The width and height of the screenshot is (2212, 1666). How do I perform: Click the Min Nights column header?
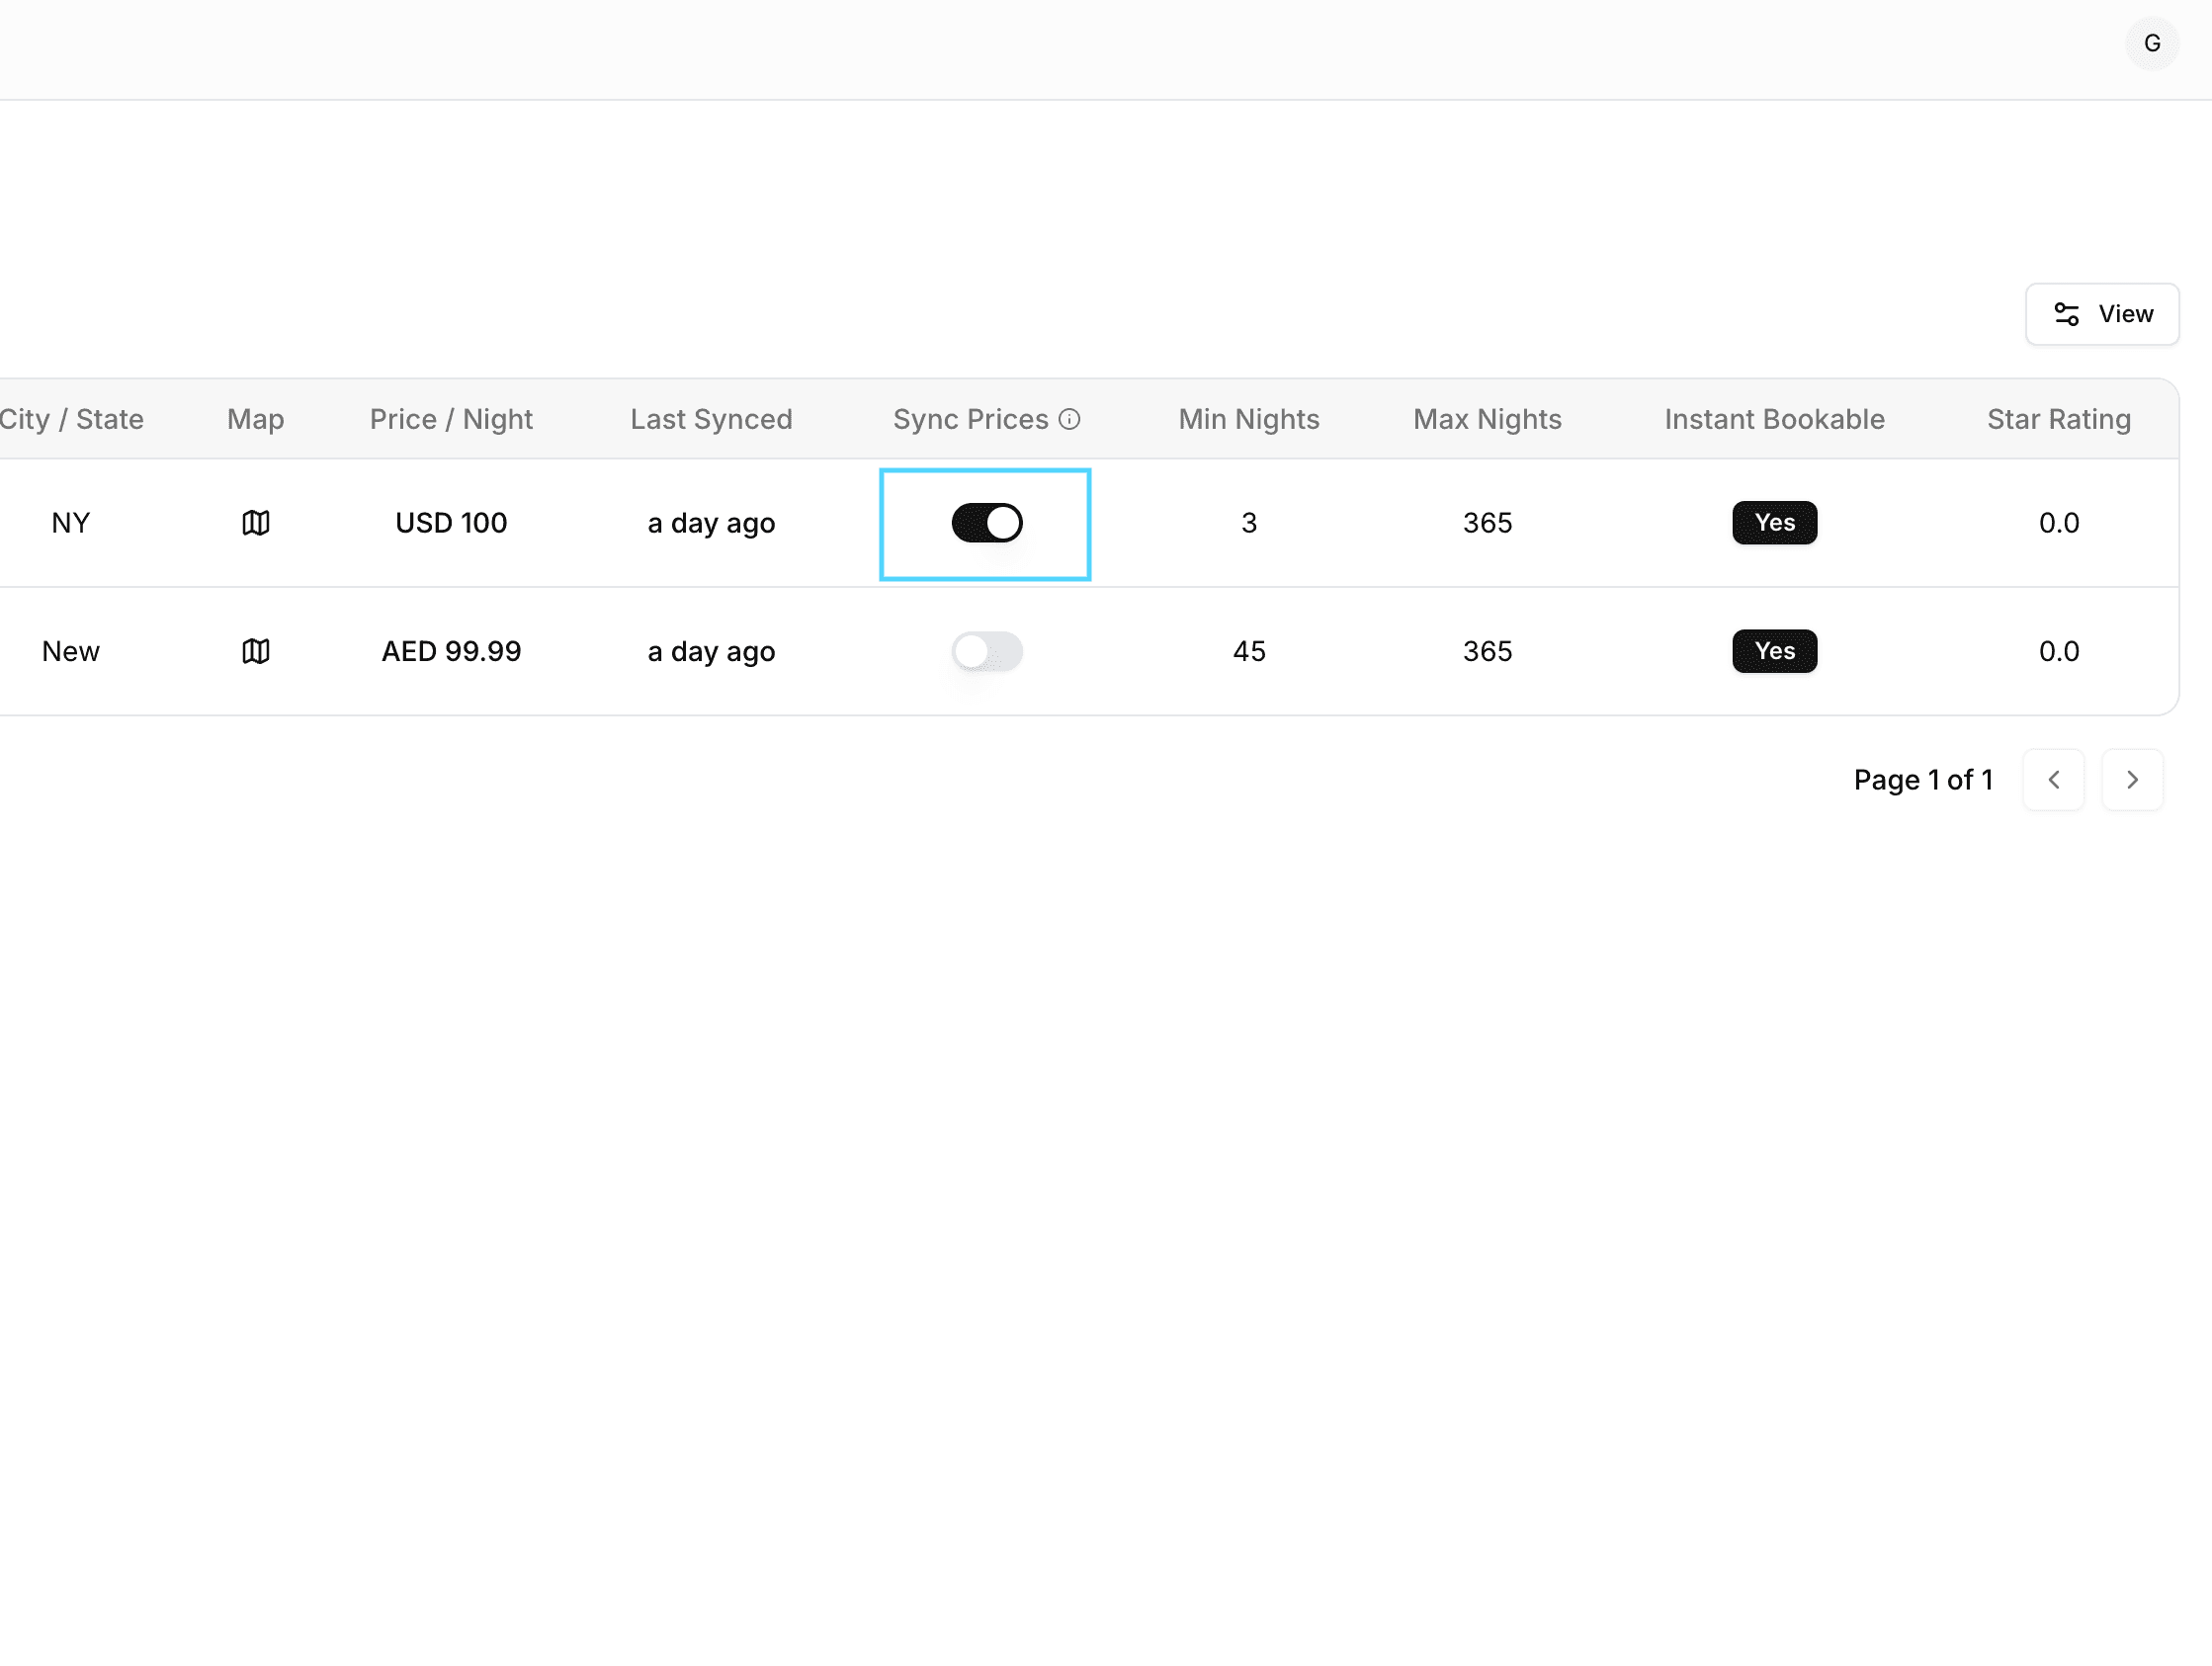1248,419
